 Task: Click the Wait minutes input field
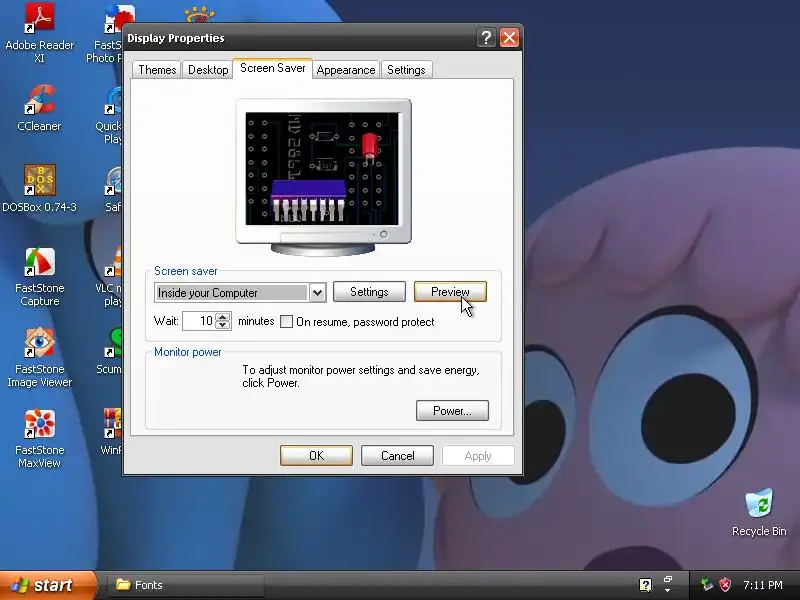point(199,321)
